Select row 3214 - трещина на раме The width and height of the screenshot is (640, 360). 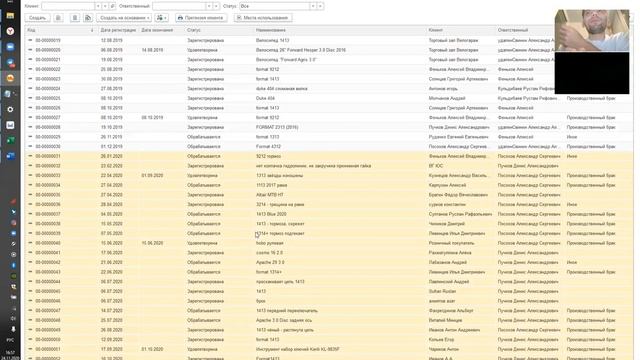click(x=329, y=204)
